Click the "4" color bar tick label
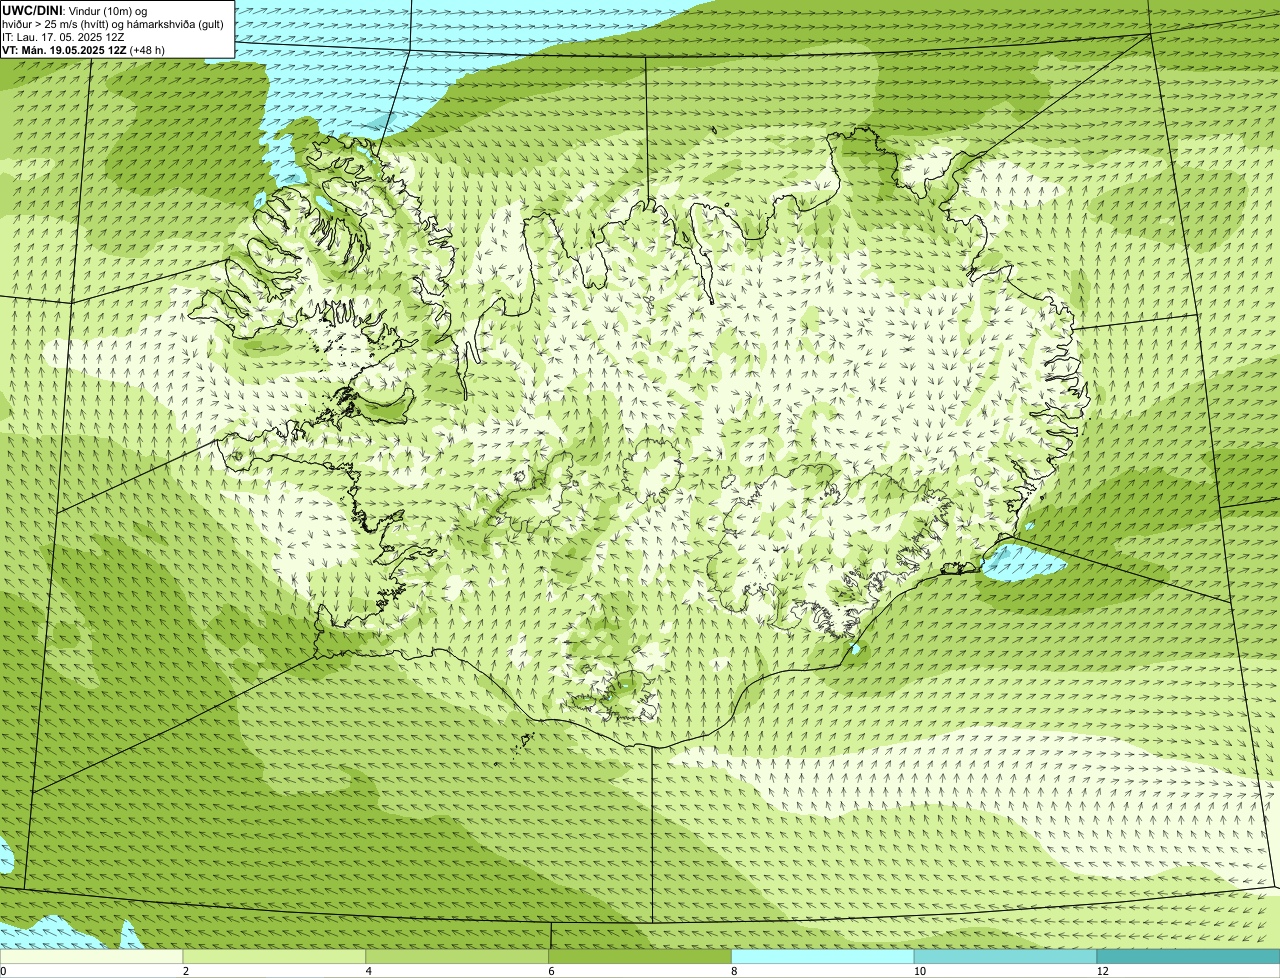Image resolution: width=1280 pixels, height=978 pixels. coord(369,971)
